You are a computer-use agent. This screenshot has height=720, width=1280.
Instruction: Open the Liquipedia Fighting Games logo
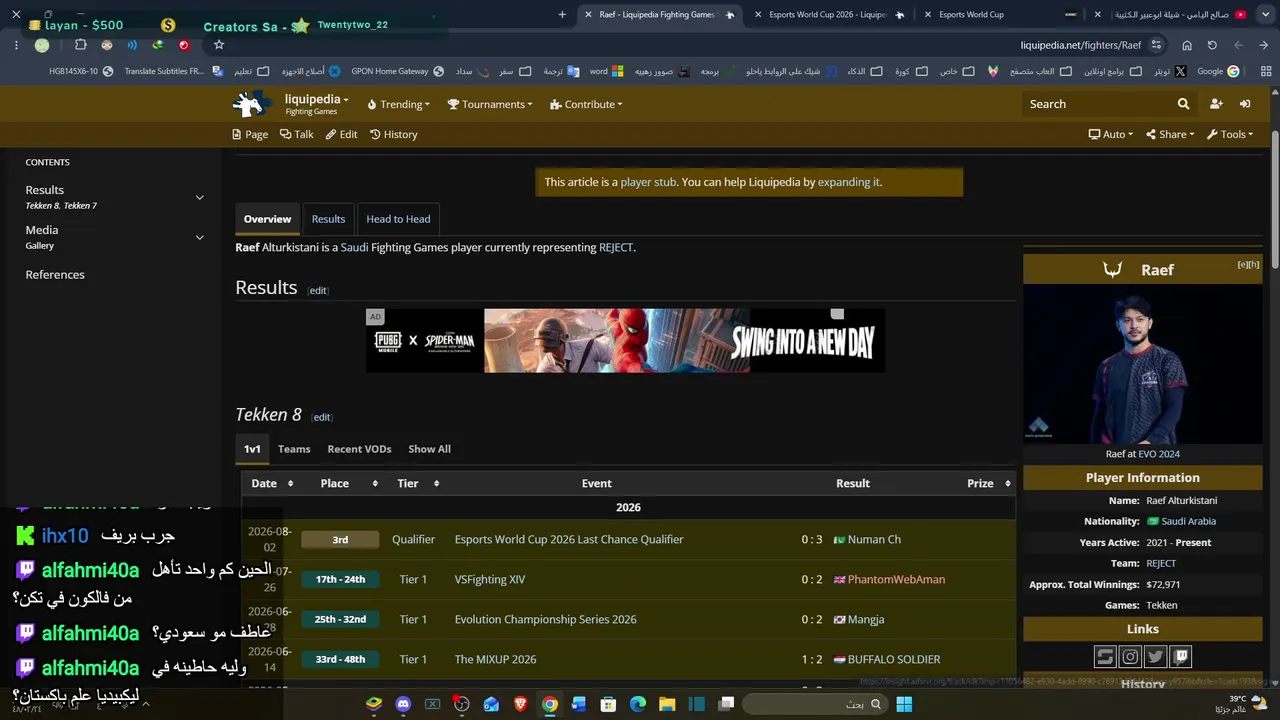[x=251, y=104]
